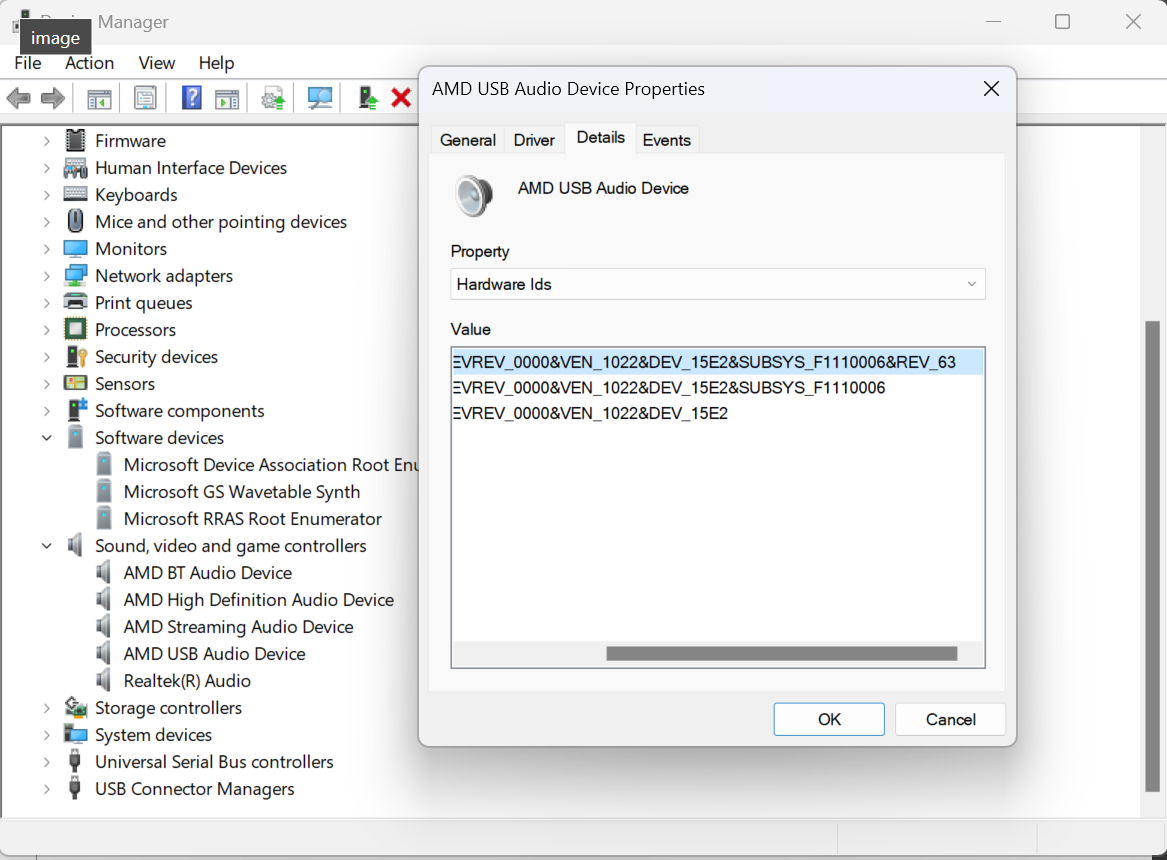Screen dimensions: 1167x860
Task: Click the Network adapters icon
Action: pos(75,275)
